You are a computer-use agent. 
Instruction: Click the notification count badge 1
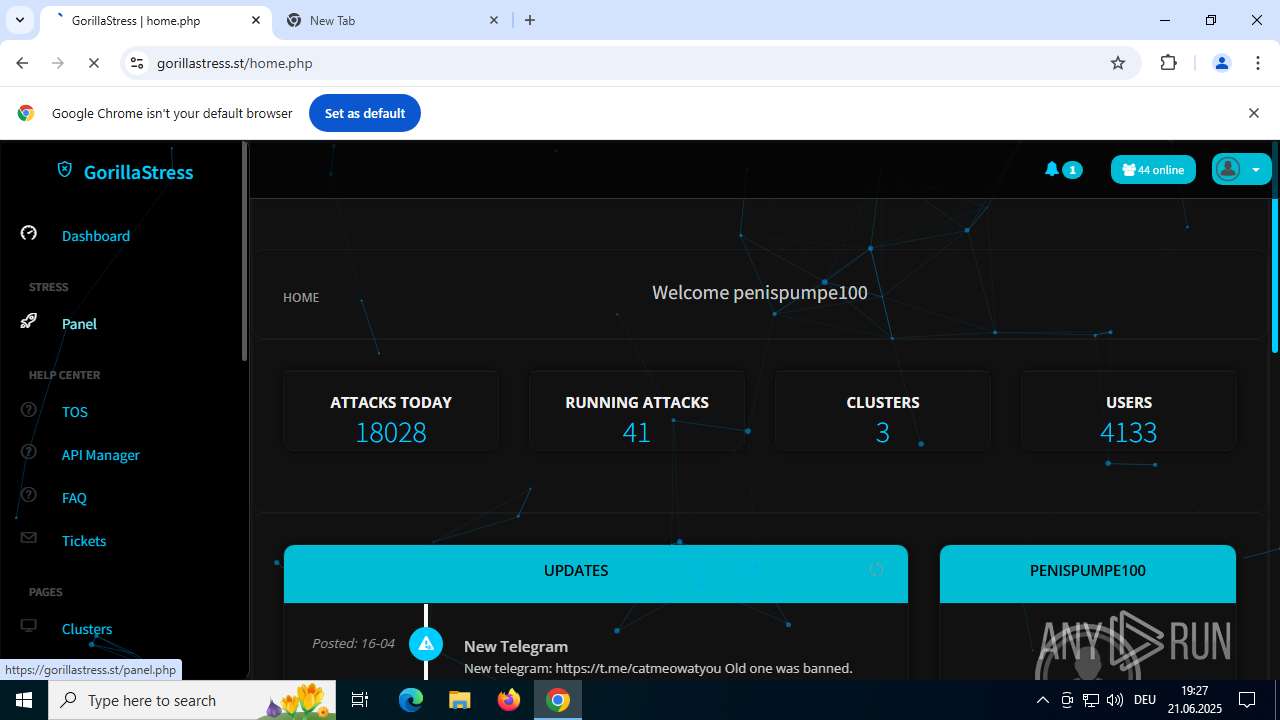tap(1072, 170)
